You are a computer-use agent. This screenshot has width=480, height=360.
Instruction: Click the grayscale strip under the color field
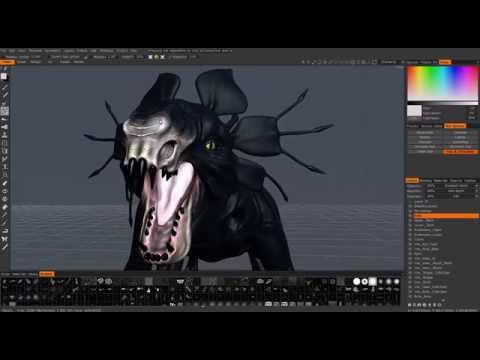[442, 103]
